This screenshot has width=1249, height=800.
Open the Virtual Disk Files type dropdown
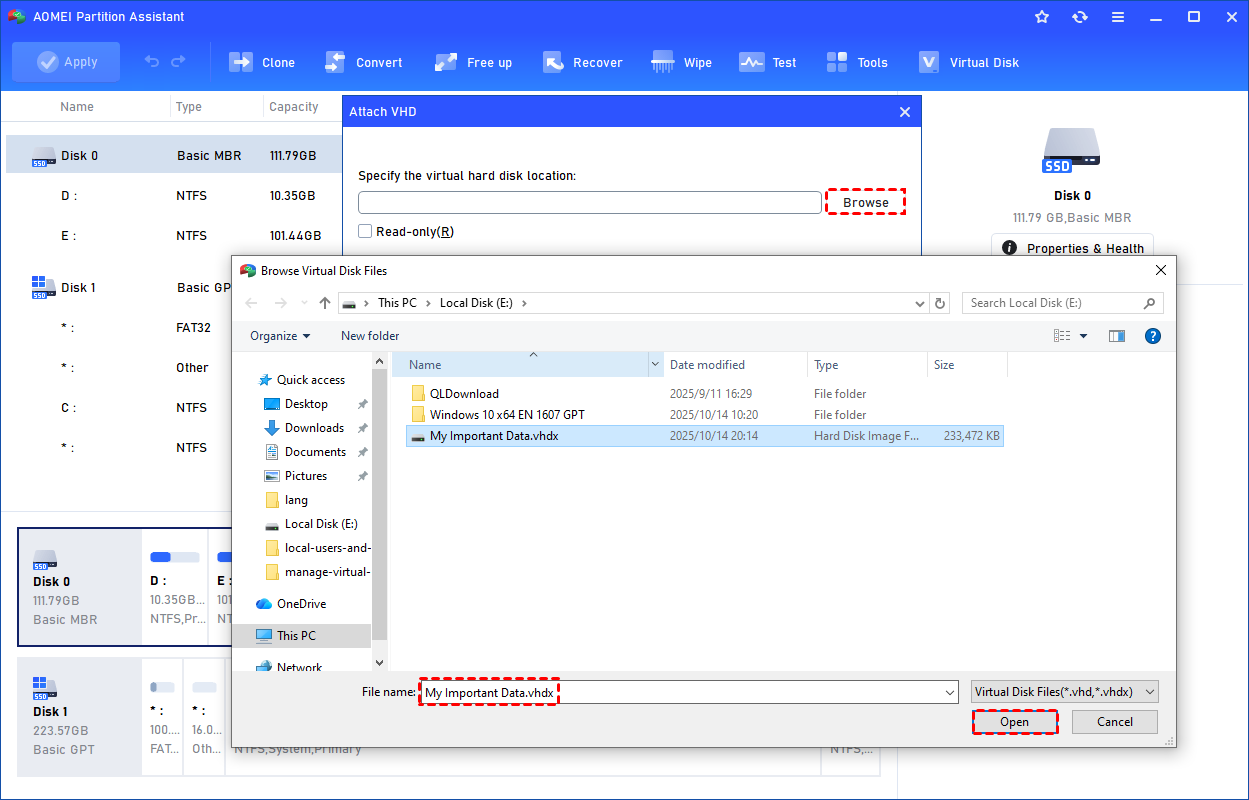[x=1065, y=692]
